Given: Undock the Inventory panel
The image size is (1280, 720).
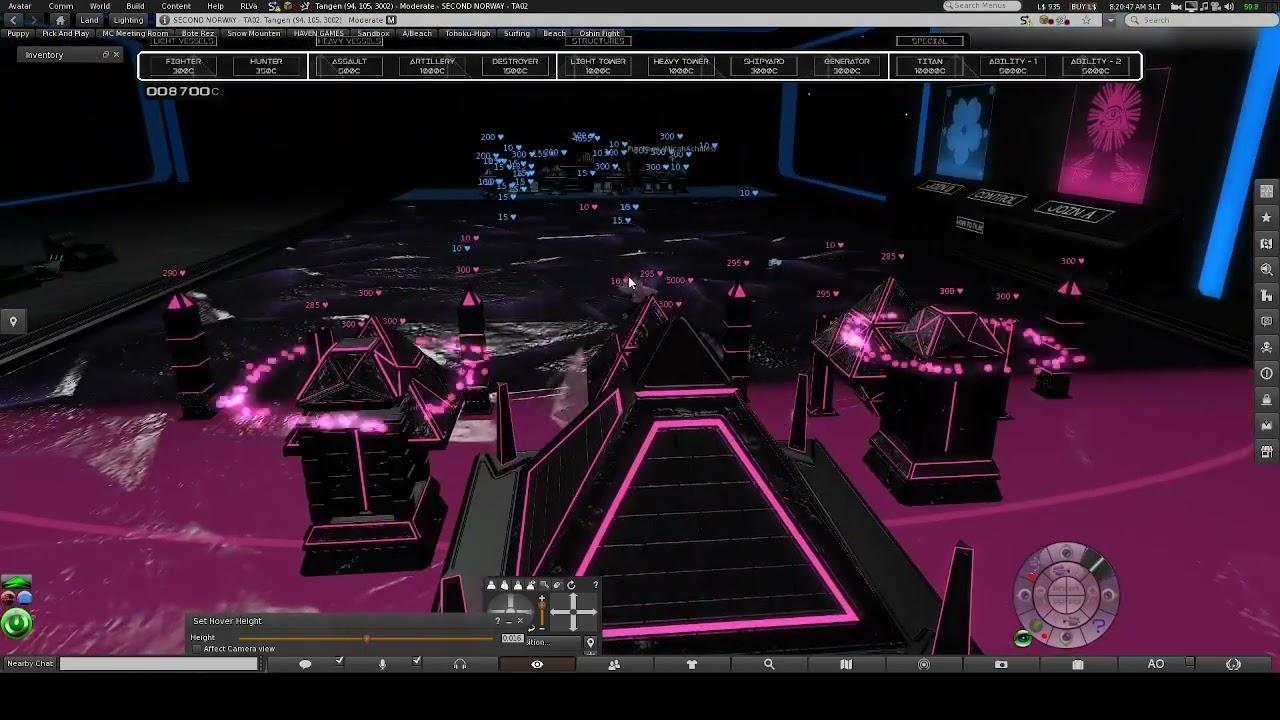Looking at the screenshot, I should pyautogui.click(x=105, y=55).
